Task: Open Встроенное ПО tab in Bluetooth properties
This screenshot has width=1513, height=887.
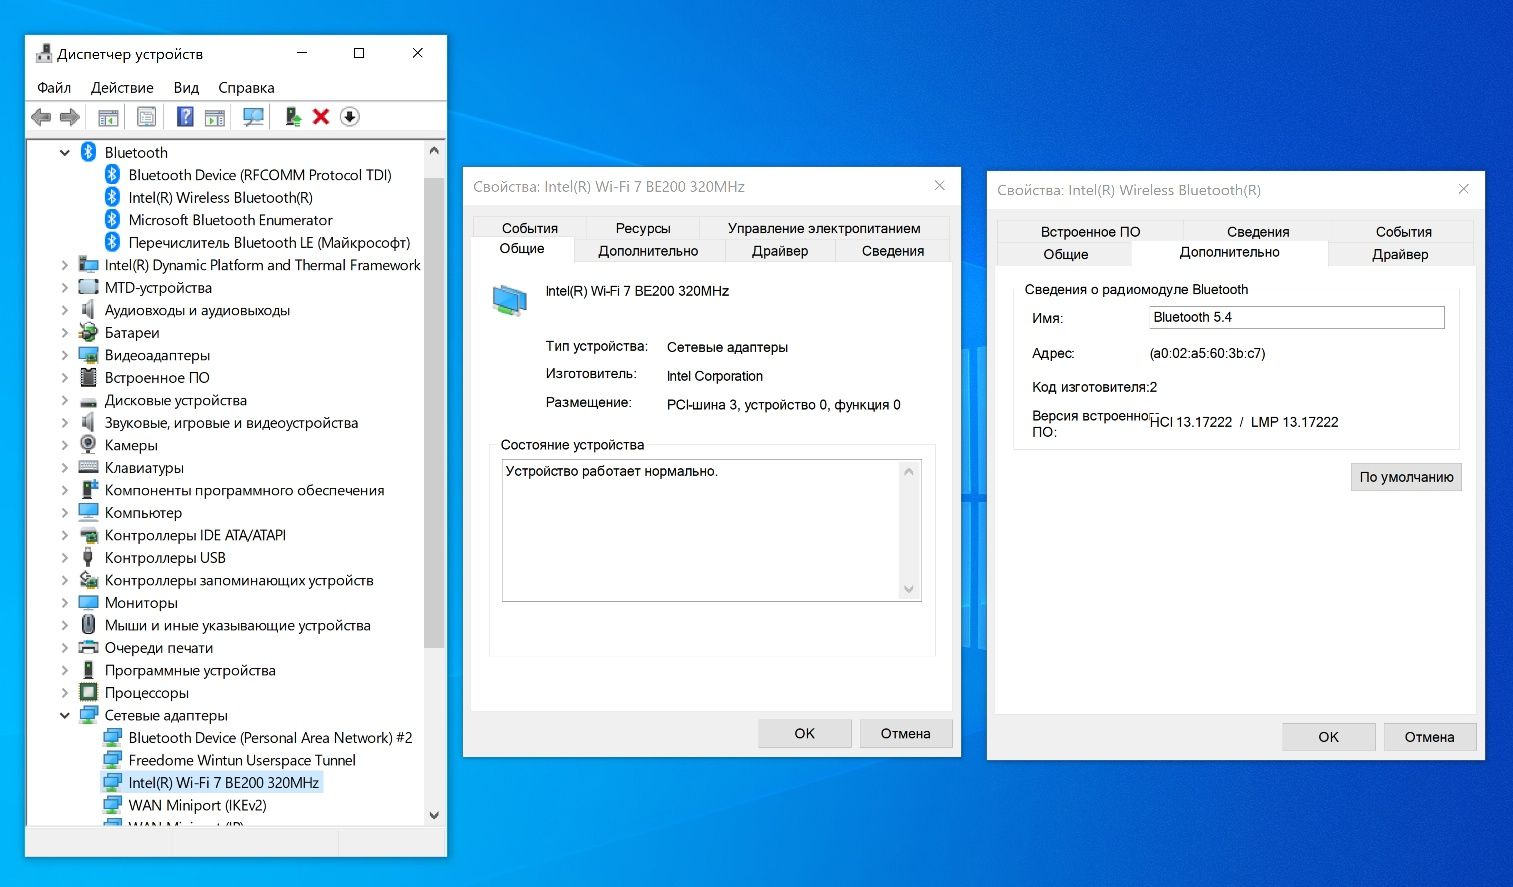Action: pyautogui.click(x=1090, y=232)
